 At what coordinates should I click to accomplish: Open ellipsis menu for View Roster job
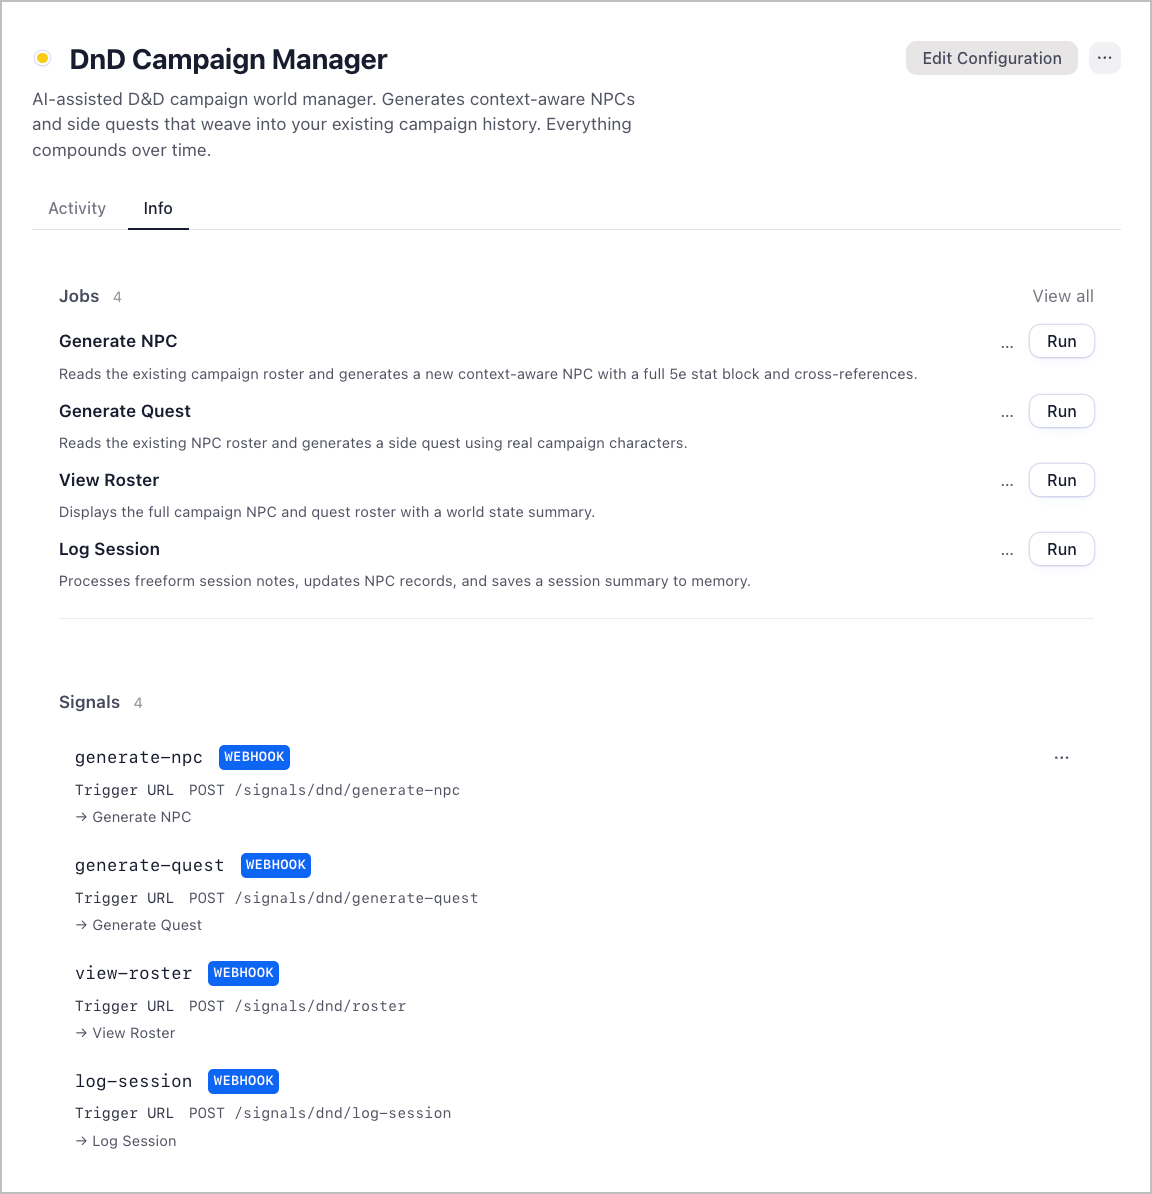pos(1007,484)
